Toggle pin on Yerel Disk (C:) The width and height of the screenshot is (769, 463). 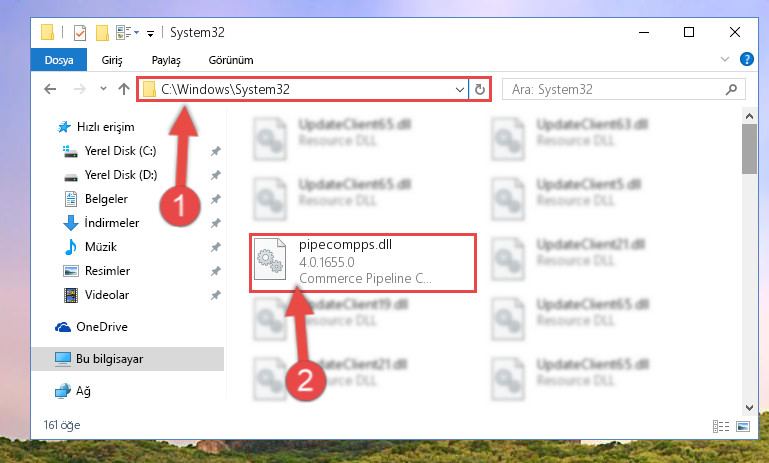pos(215,151)
